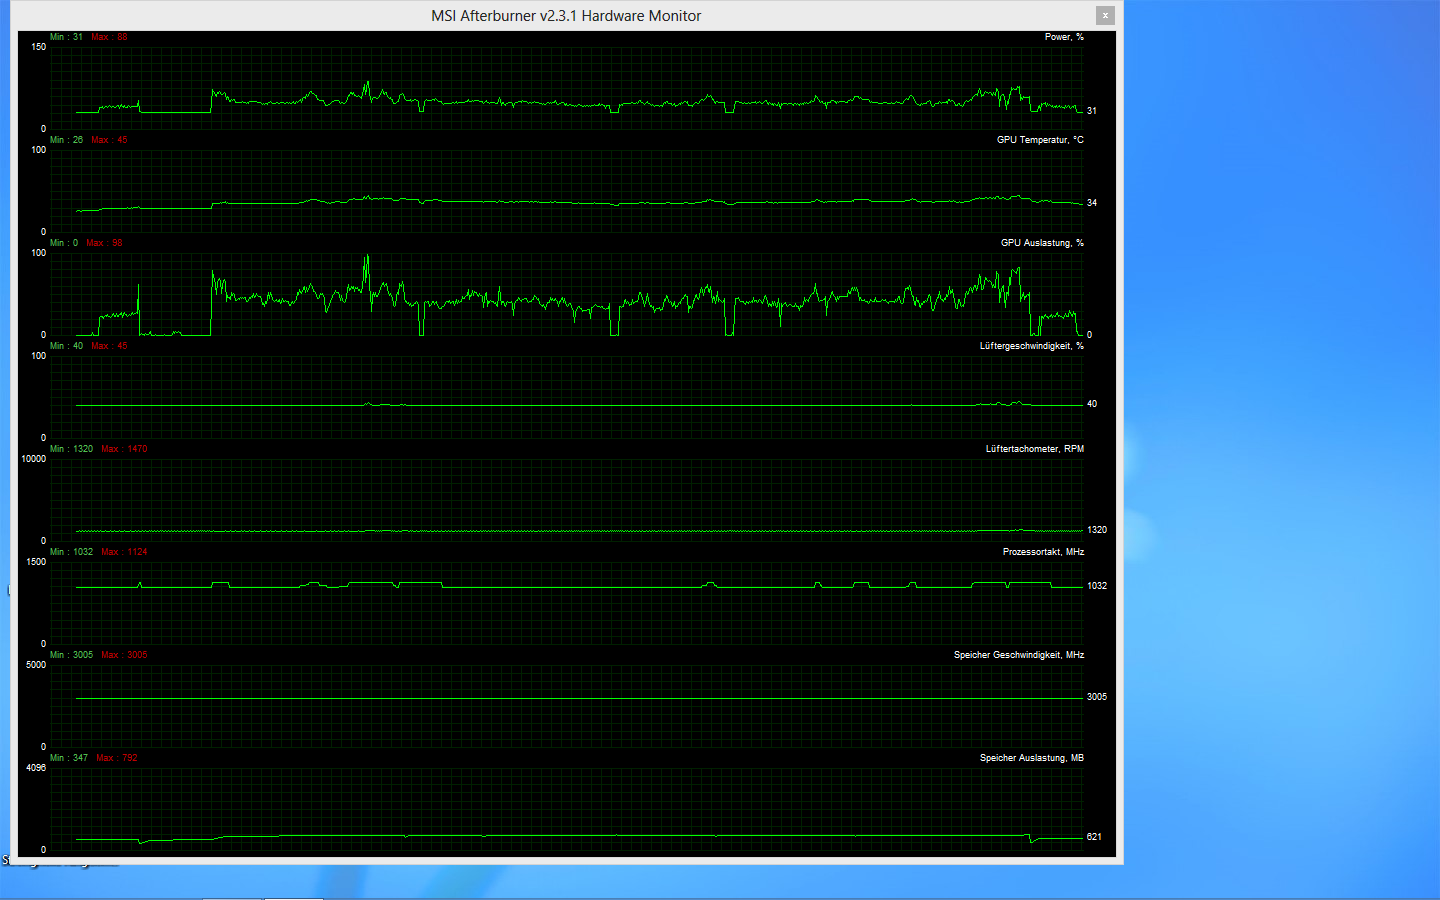Viewport: 1440px width, 900px height.
Task: Click current value '34' beside temperature graph
Action: pos(1092,203)
